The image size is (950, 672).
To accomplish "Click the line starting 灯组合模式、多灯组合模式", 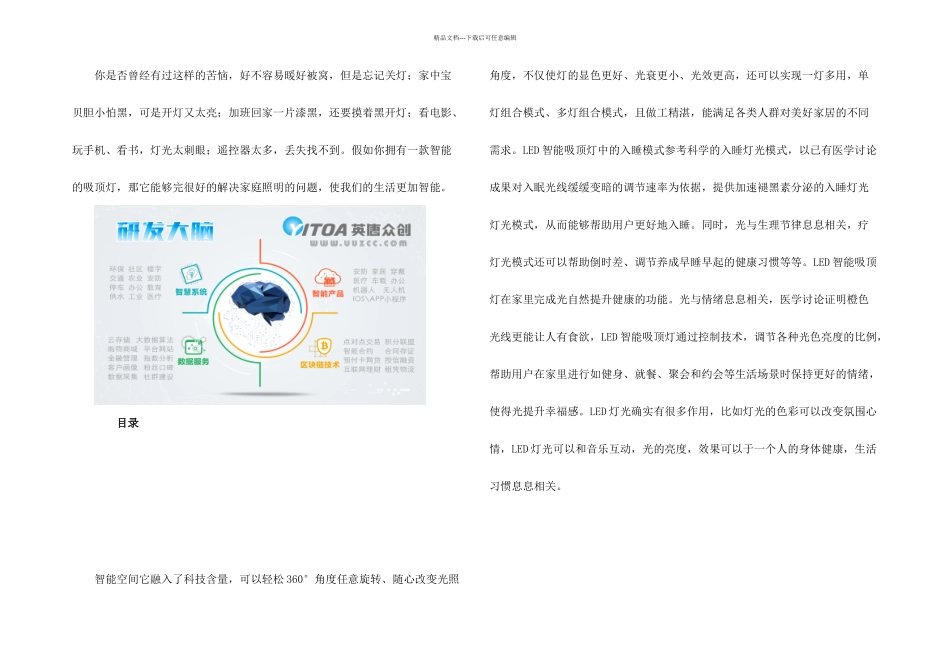I will click(x=679, y=113).
